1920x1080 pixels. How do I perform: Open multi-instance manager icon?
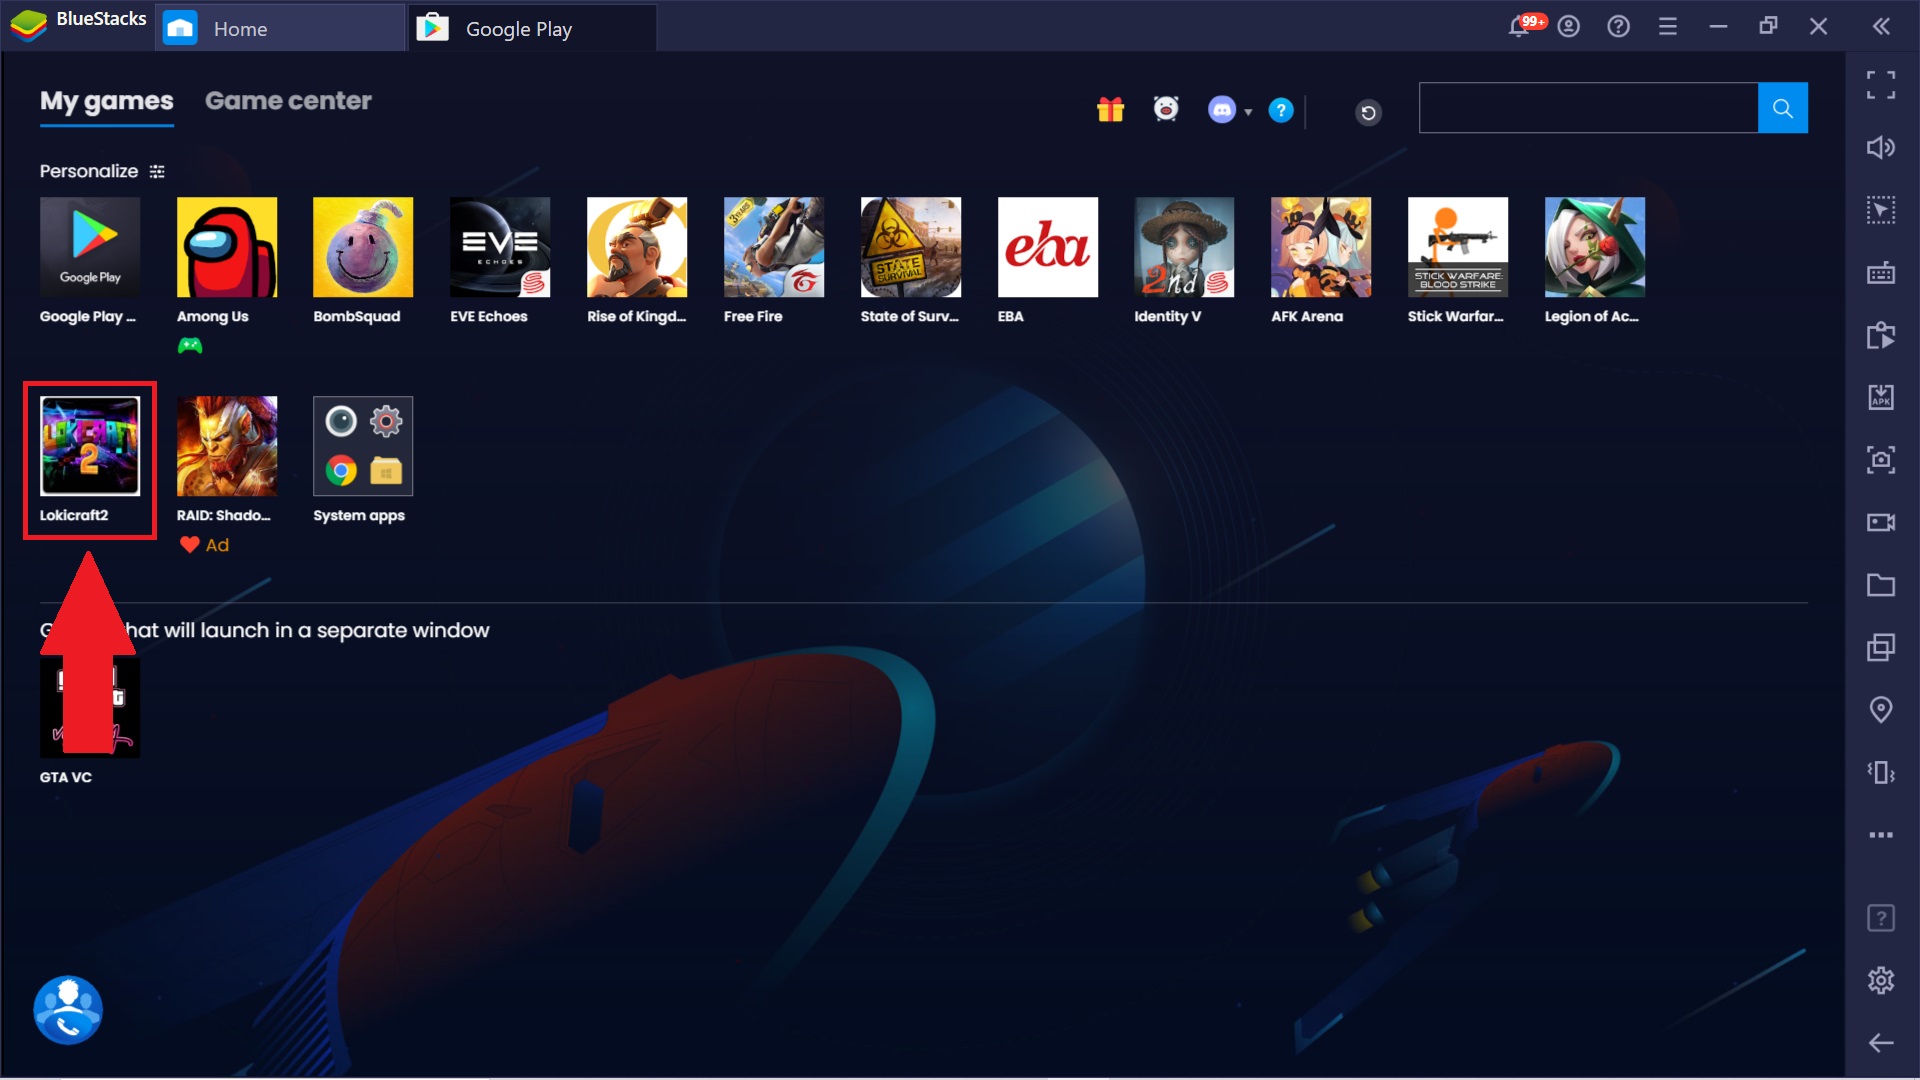[x=1881, y=647]
